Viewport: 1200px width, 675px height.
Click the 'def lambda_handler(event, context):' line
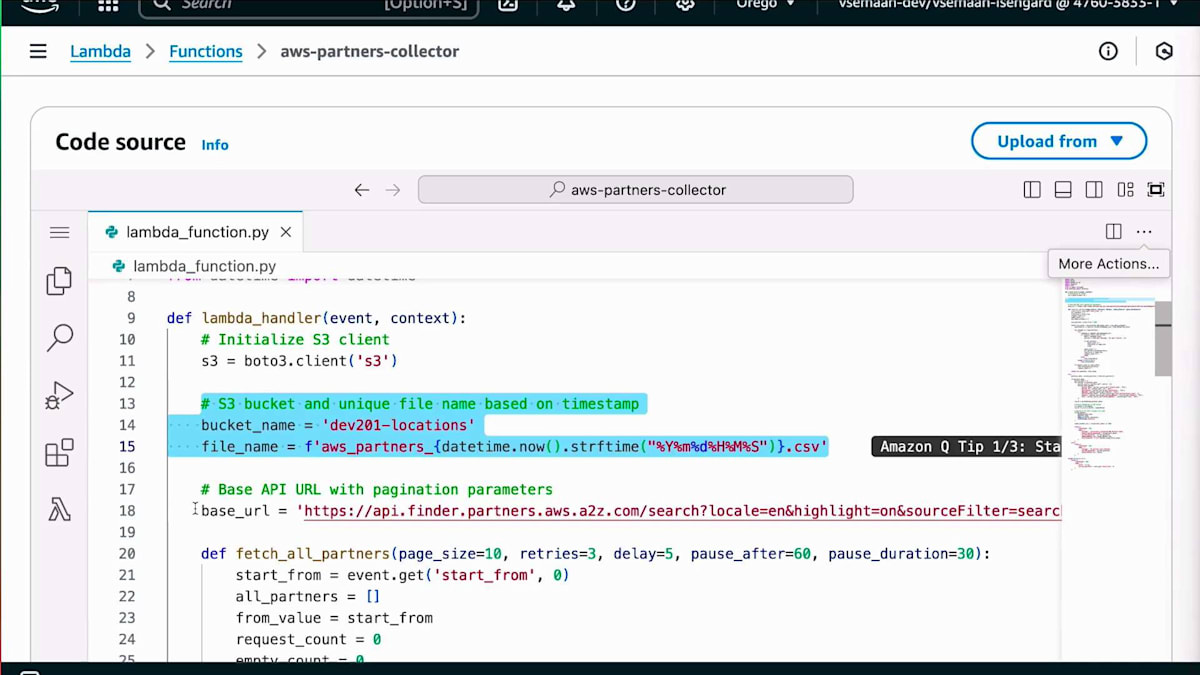(316, 318)
